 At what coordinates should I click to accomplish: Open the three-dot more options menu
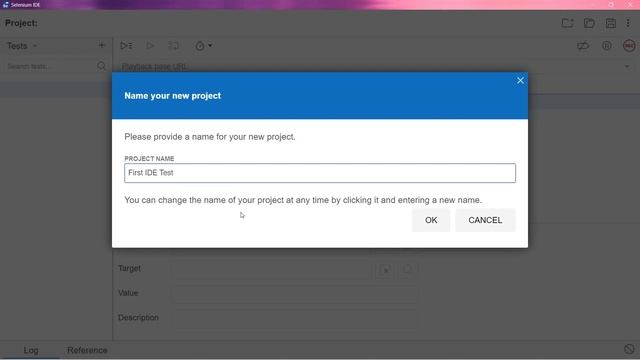point(628,23)
